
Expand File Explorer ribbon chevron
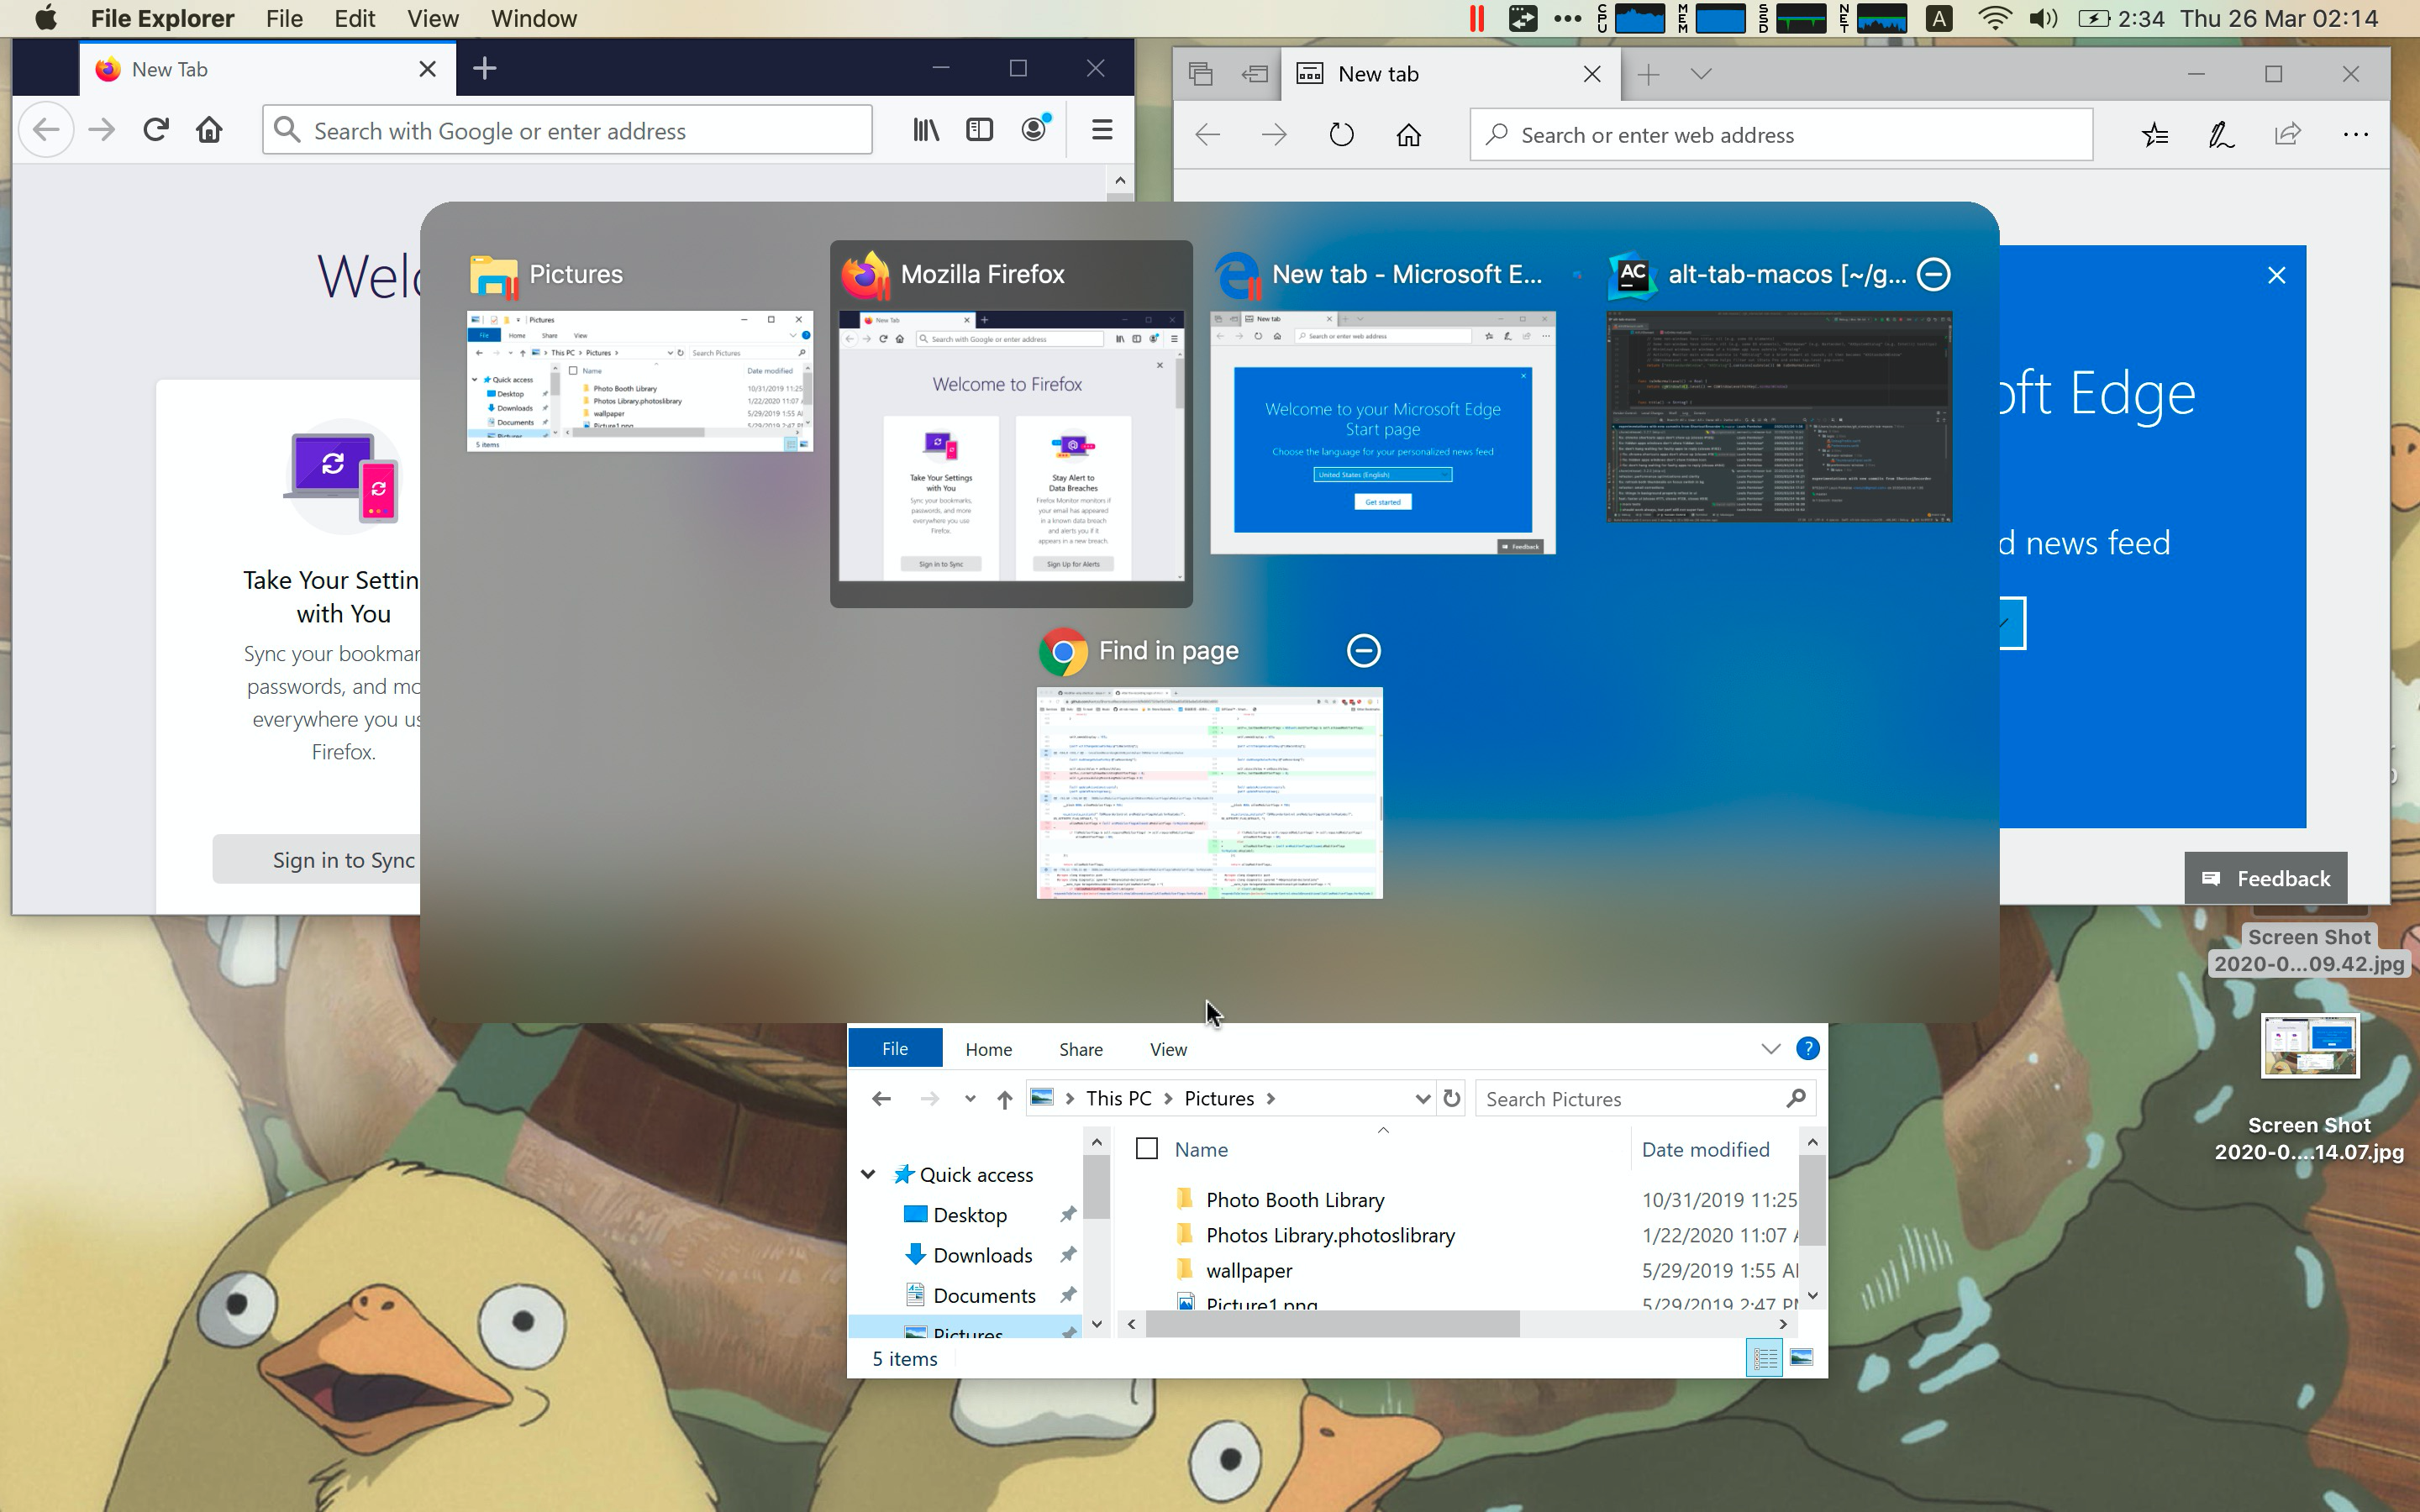[x=1771, y=1049]
